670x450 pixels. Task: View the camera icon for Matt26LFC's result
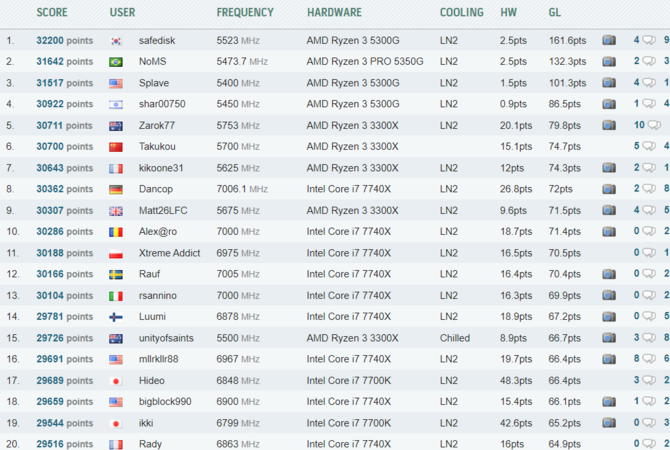click(x=609, y=210)
